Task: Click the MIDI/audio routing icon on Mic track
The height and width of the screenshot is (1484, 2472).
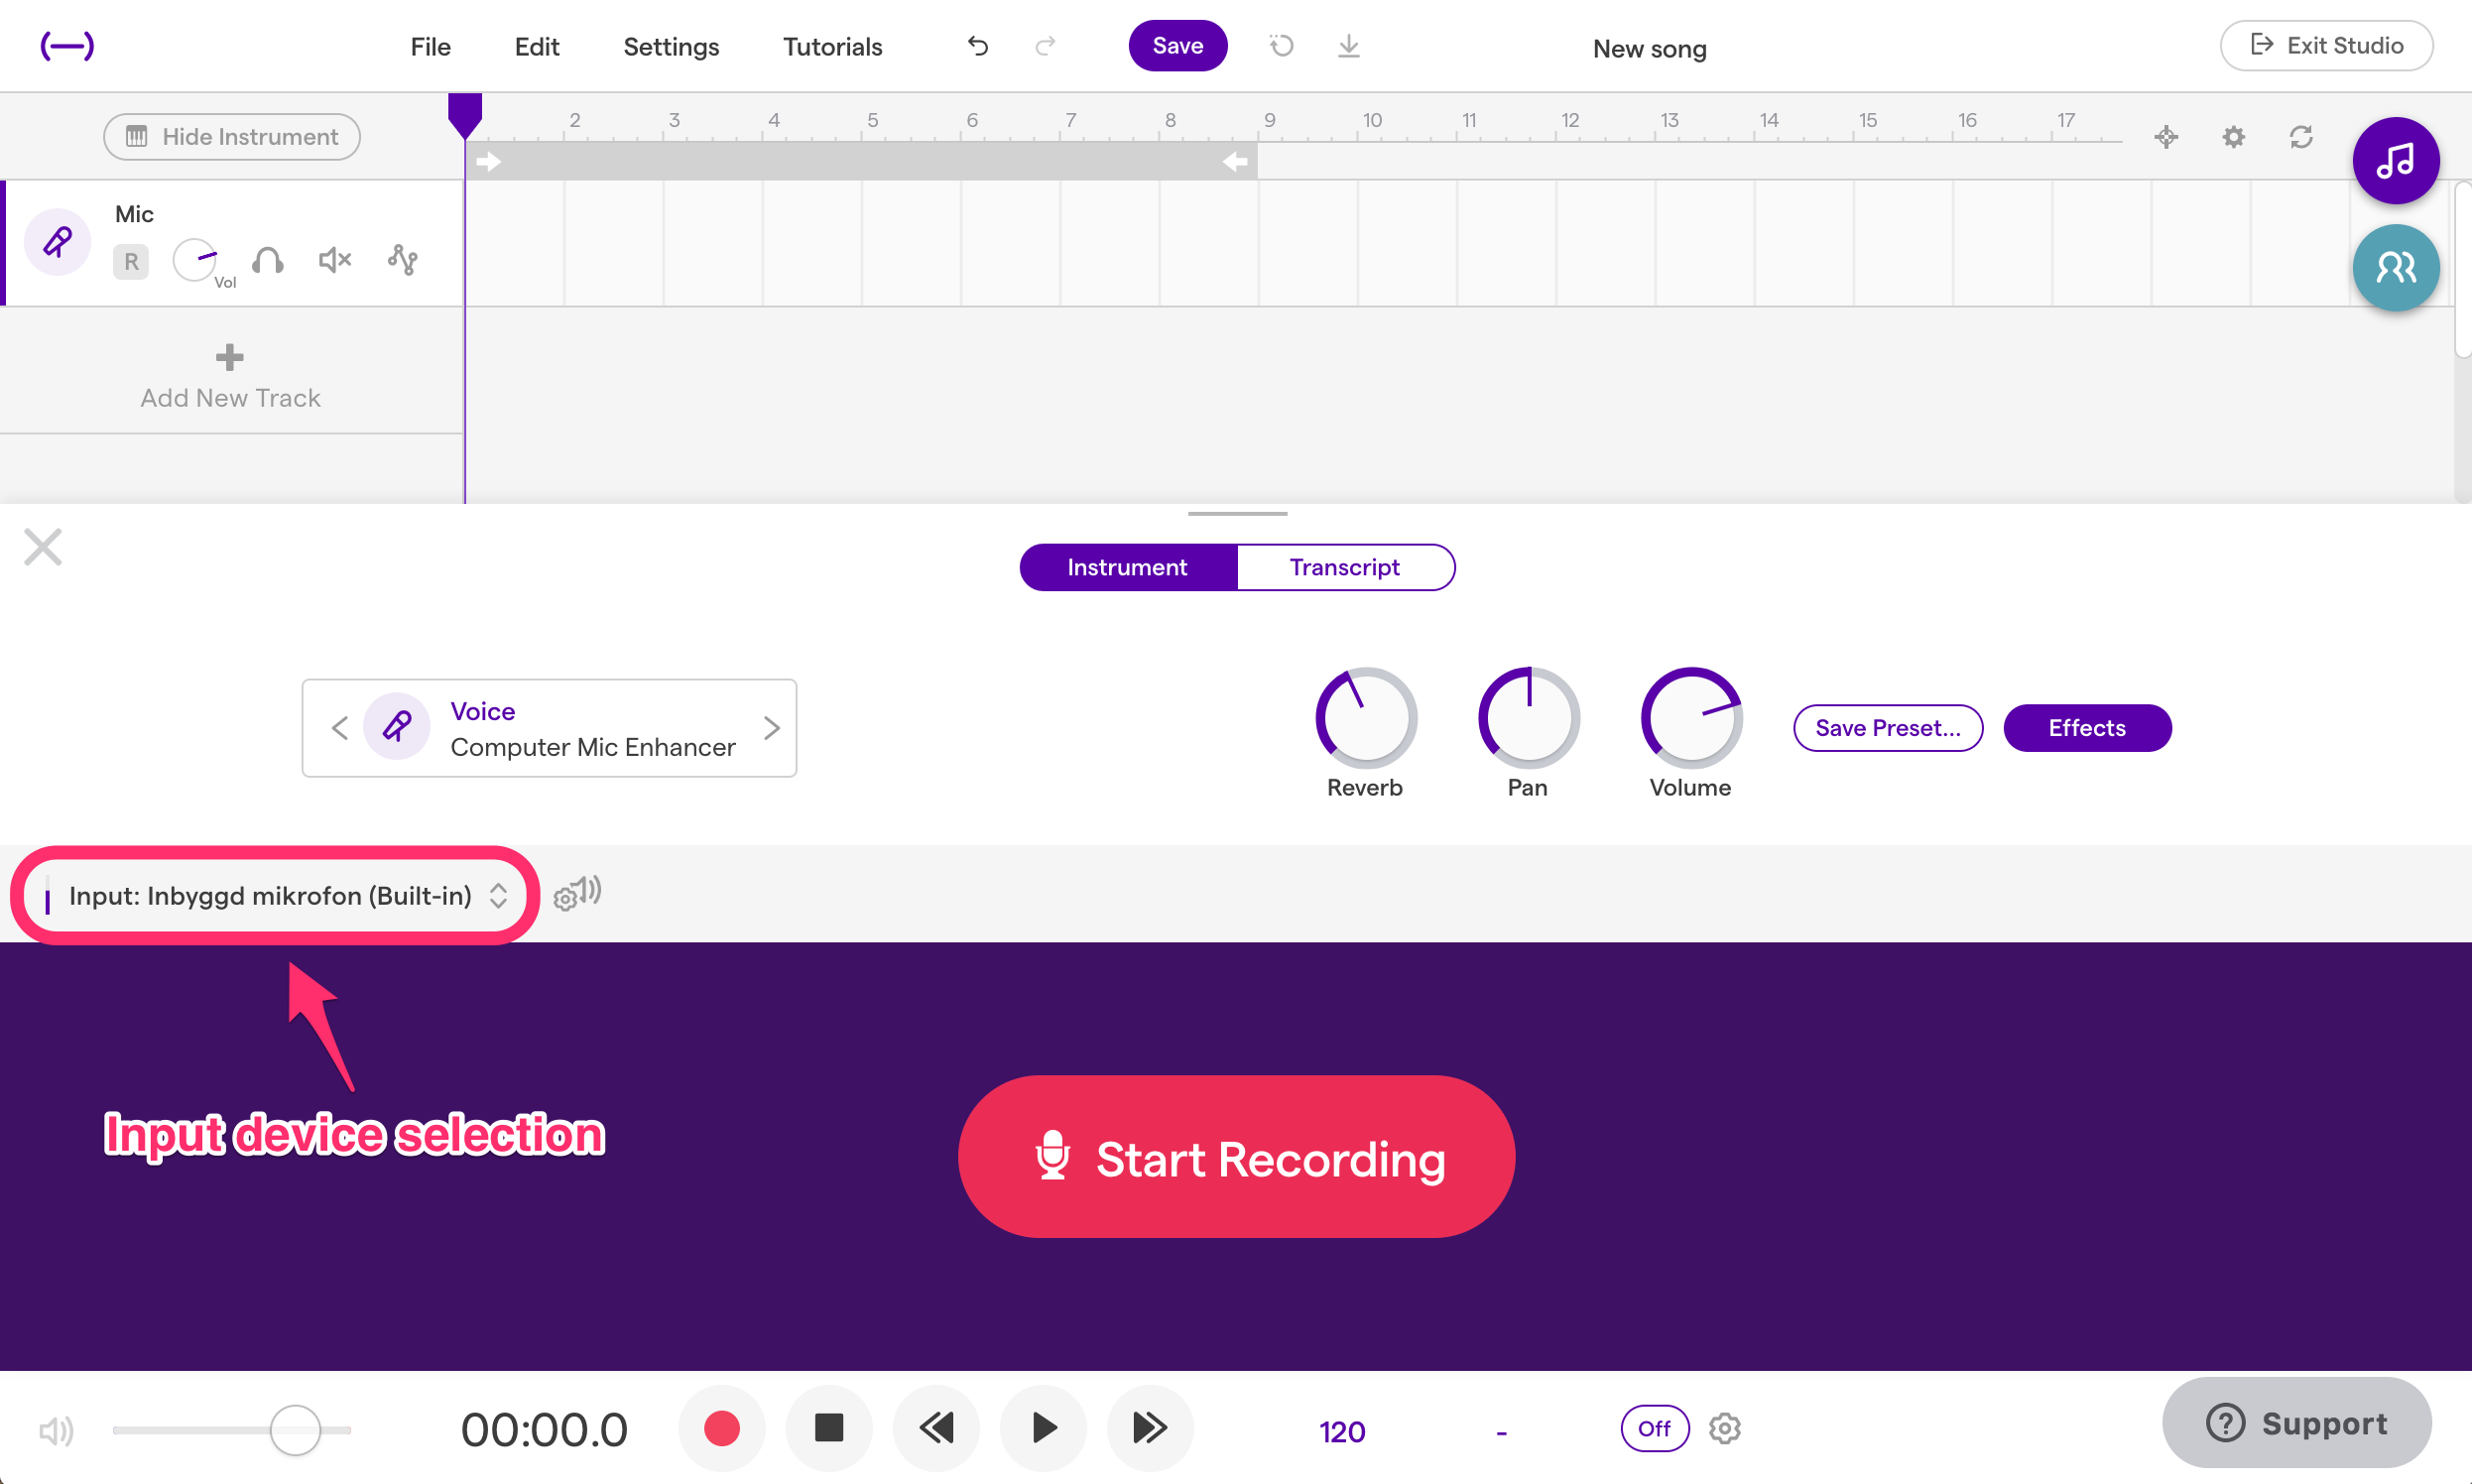Action: tap(403, 262)
